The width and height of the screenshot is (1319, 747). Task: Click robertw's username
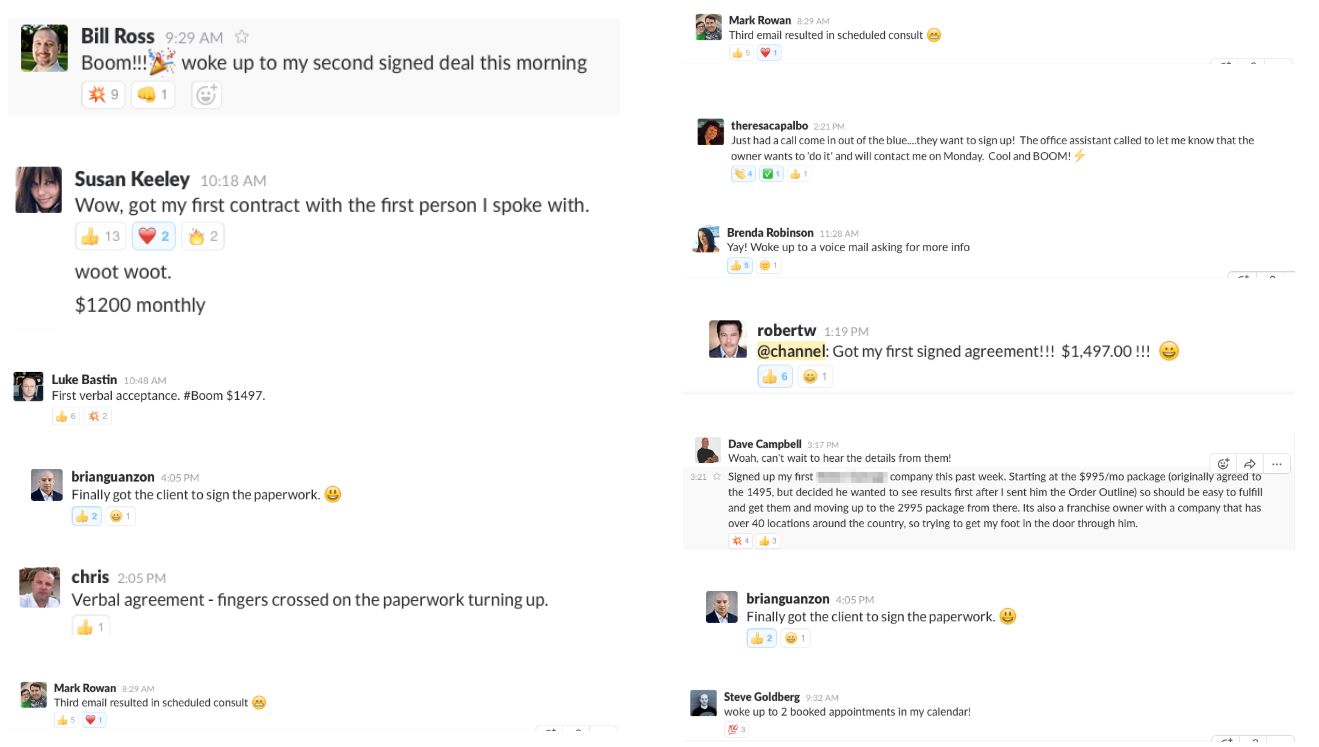[x=787, y=330]
